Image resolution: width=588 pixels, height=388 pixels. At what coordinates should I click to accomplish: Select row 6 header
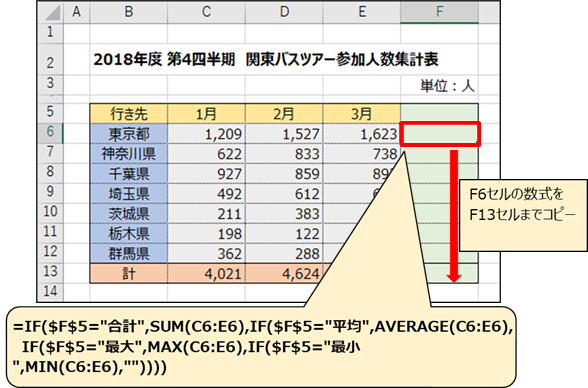click(51, 133)
